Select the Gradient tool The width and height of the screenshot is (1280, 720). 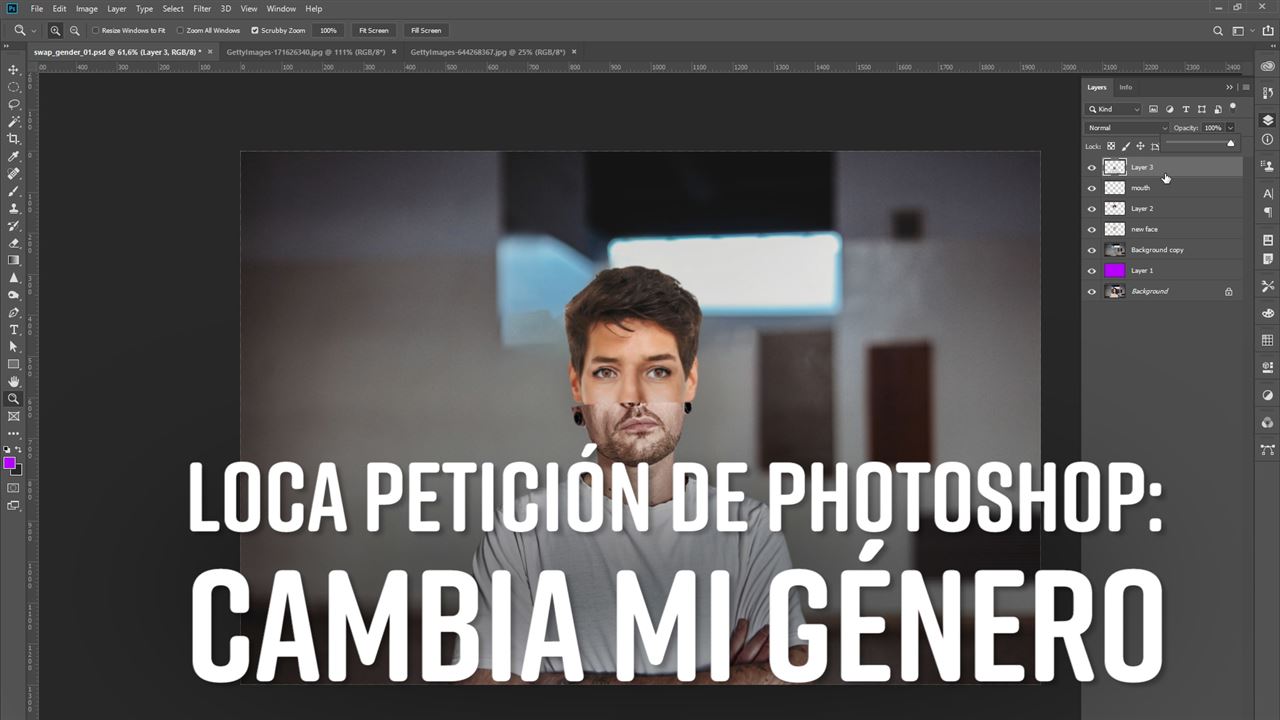point(14,260)
